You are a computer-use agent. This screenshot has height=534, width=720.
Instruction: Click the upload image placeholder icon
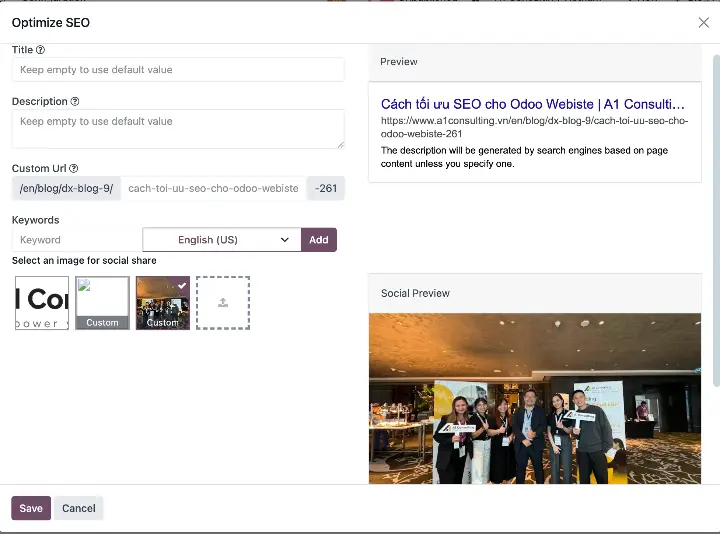click(x=223, y=303)
